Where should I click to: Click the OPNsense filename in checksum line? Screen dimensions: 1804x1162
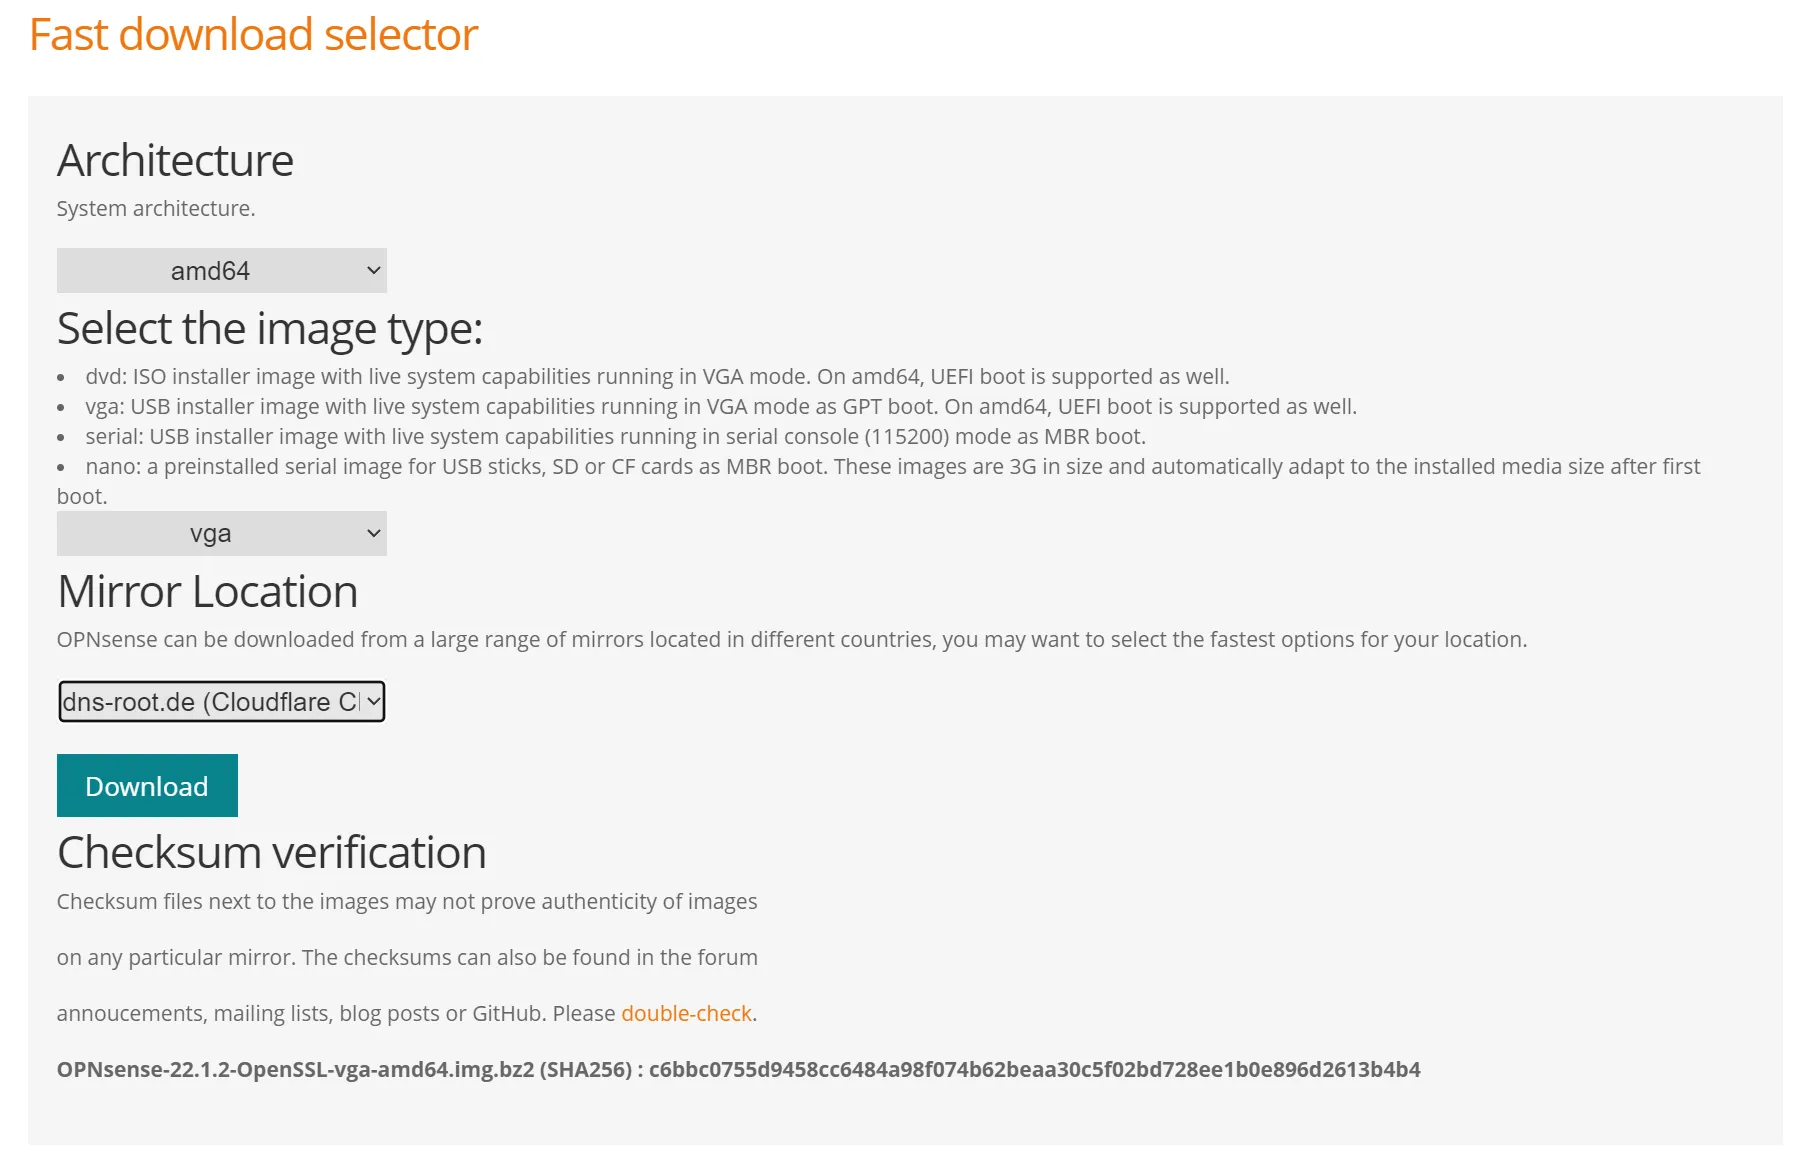(x=290, y=1069)
